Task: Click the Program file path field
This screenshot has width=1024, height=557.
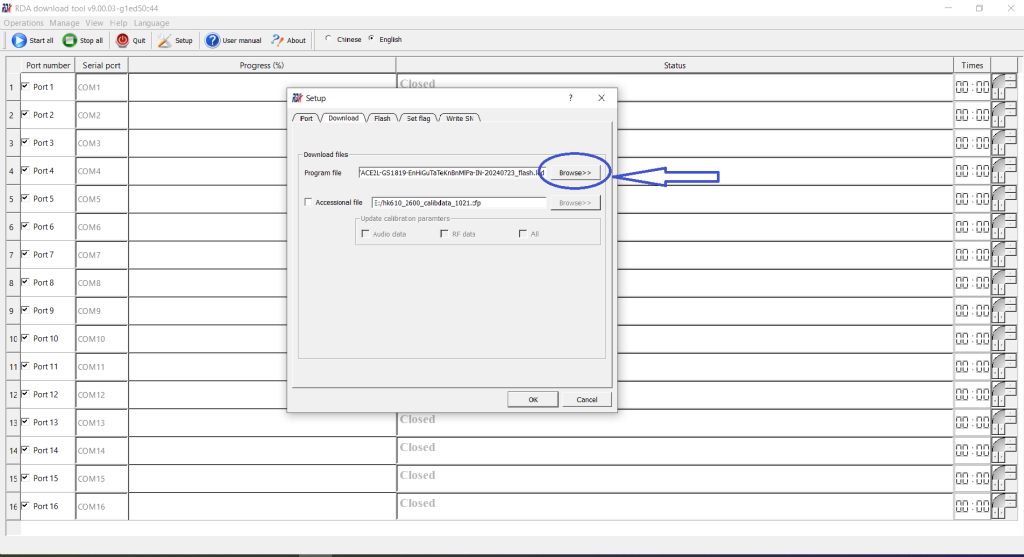Action: pos(451,173)
